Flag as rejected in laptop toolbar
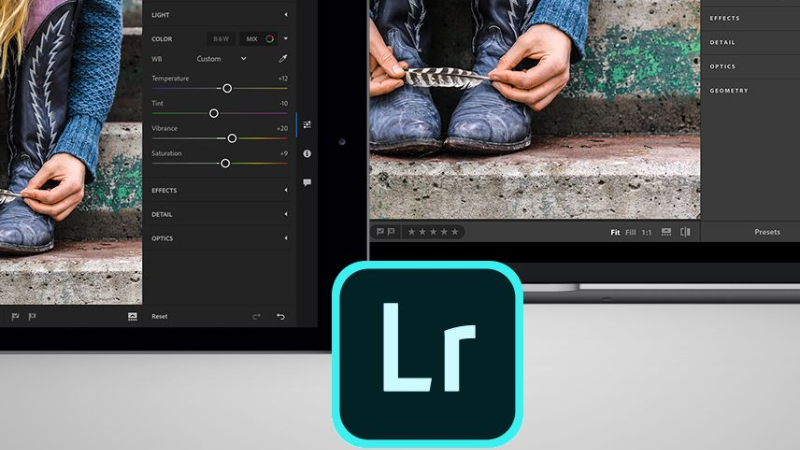The image size is (800, 450). tap(391, 232)
